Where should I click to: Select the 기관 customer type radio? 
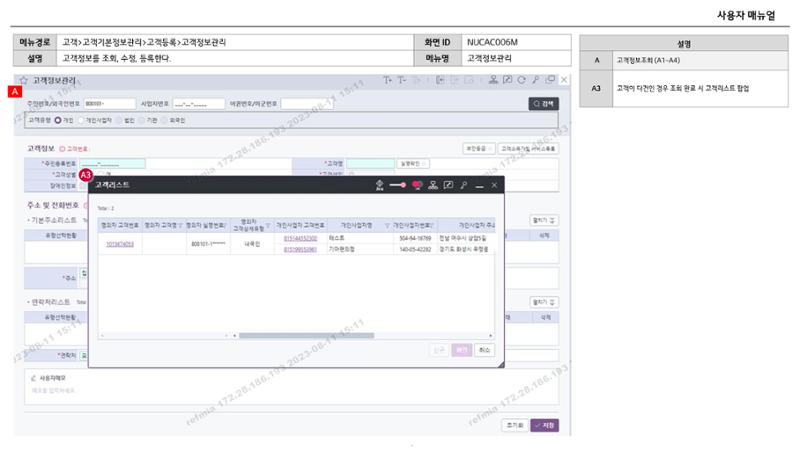tap(142, 120)
